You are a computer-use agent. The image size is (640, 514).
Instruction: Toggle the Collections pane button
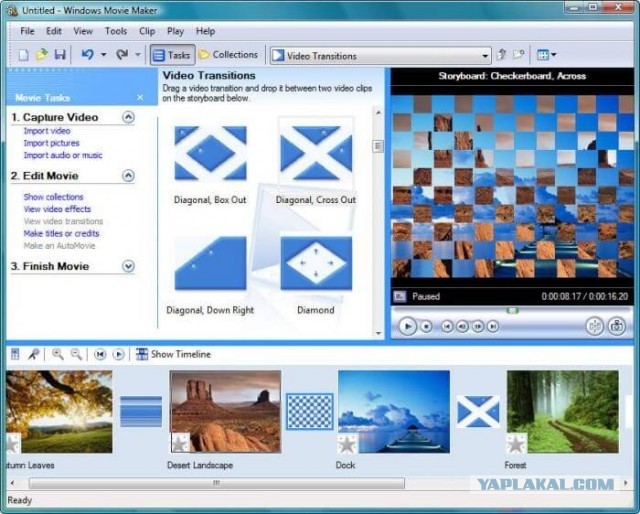228,55
